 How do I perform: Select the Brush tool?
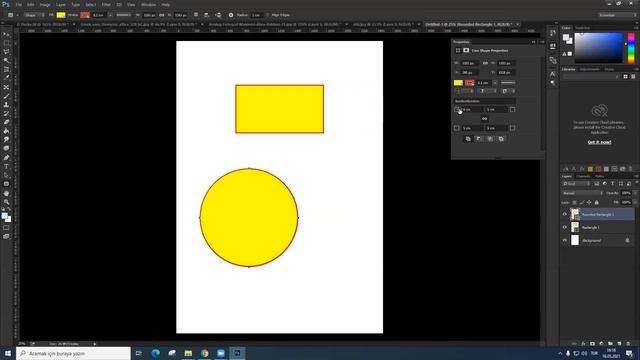pos(6,96)
